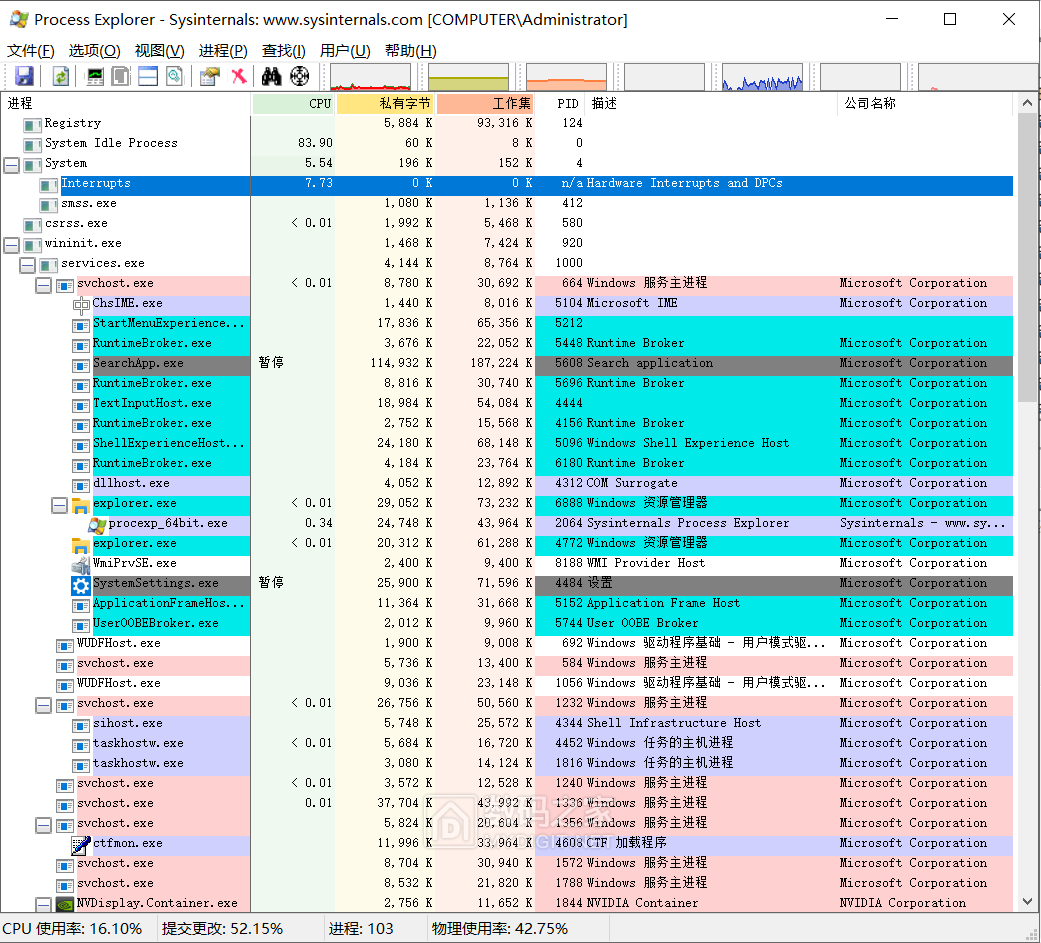Select the System Idle Process row
This screenshot has width=1041, height=943.
[507, 144]
